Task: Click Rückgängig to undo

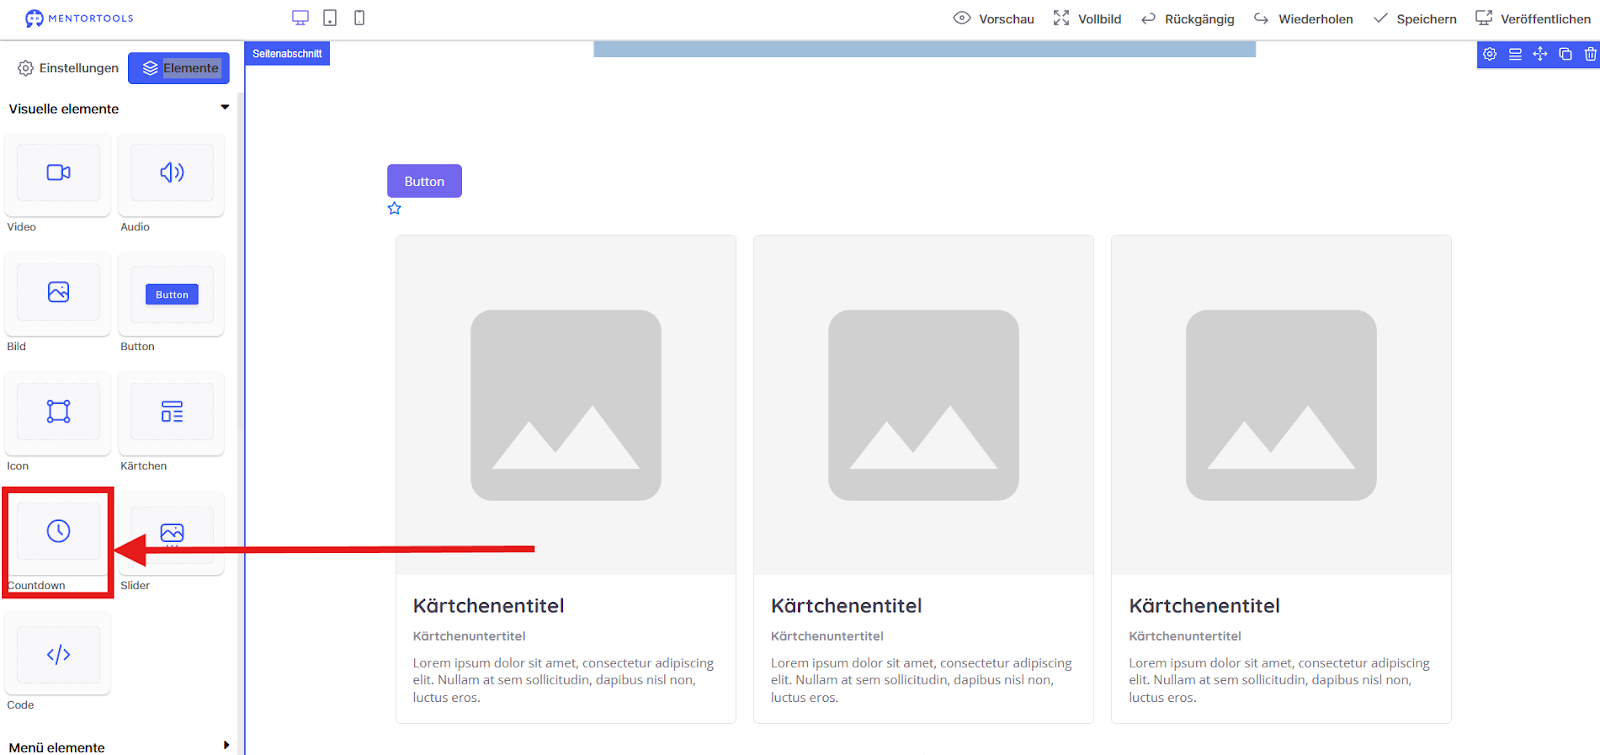Action: [1188, 19]
